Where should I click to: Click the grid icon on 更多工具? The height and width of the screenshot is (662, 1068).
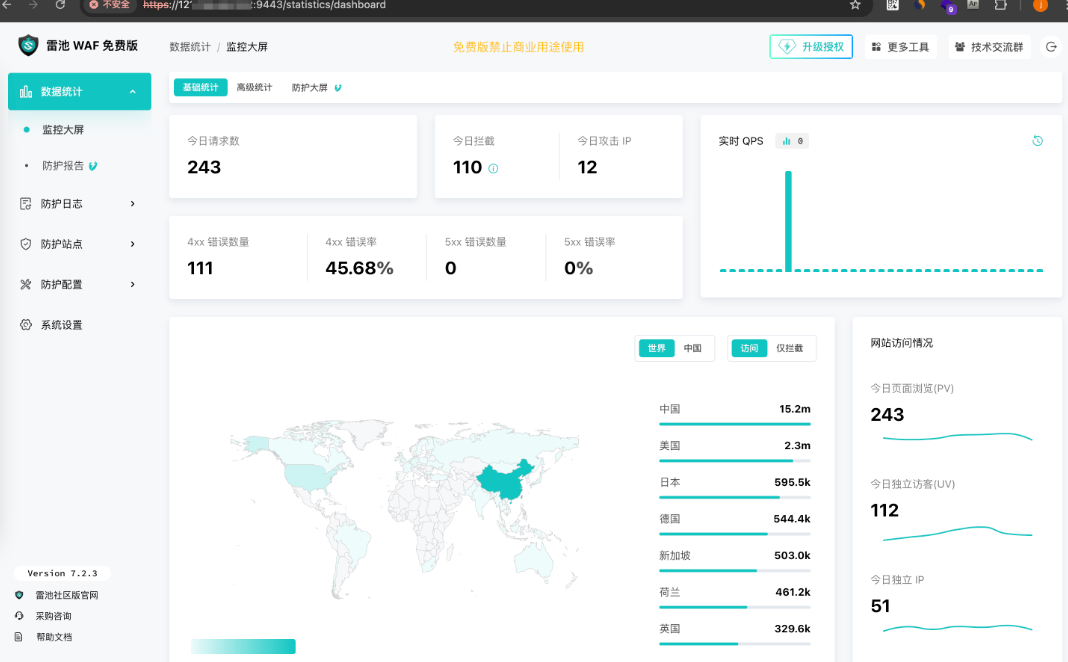(x=877, y=47)
